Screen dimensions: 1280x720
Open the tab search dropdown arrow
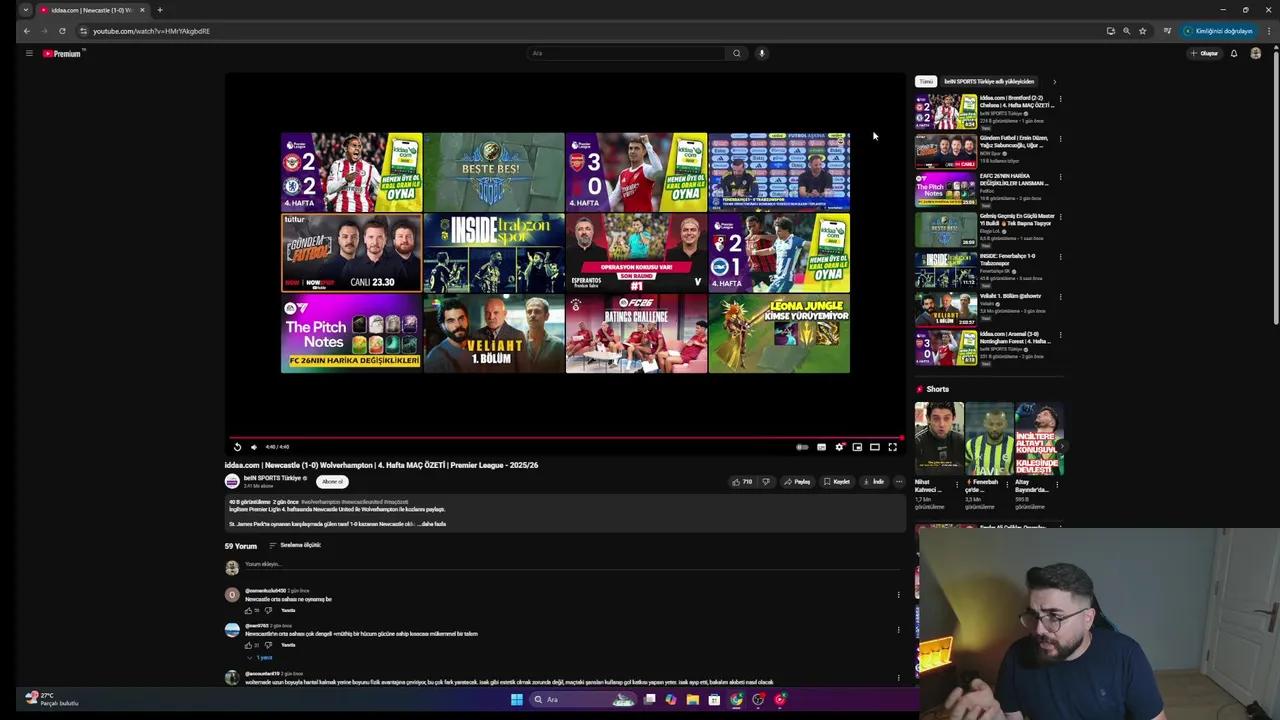(x=25, y=10)
